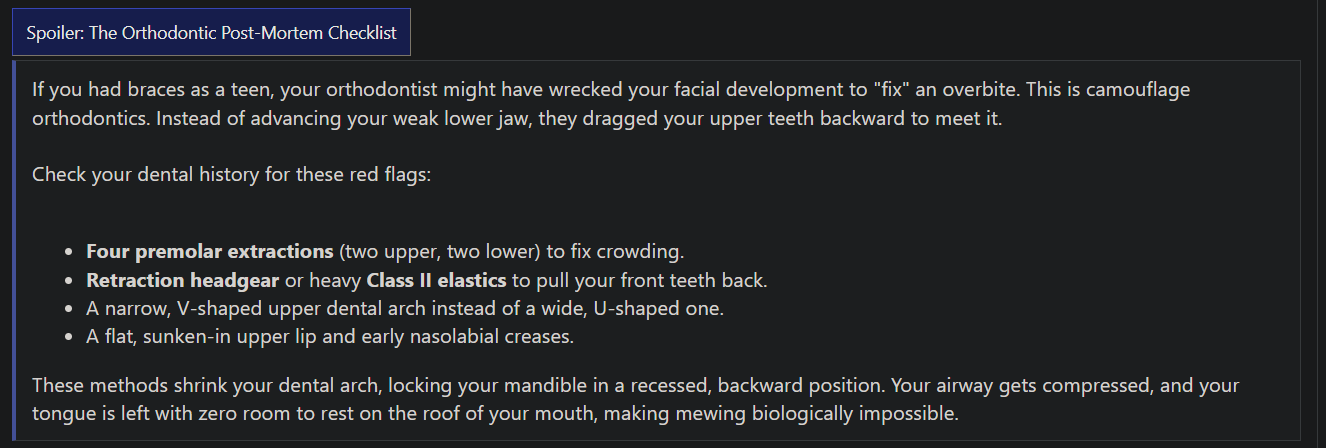
Task: Click the third bullet point marker
Action: 67,309
